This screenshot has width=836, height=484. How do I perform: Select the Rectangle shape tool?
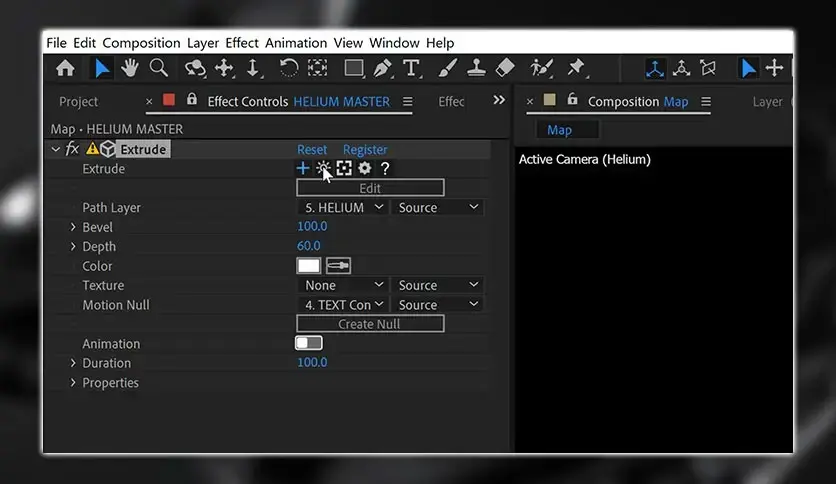(353, 68)
